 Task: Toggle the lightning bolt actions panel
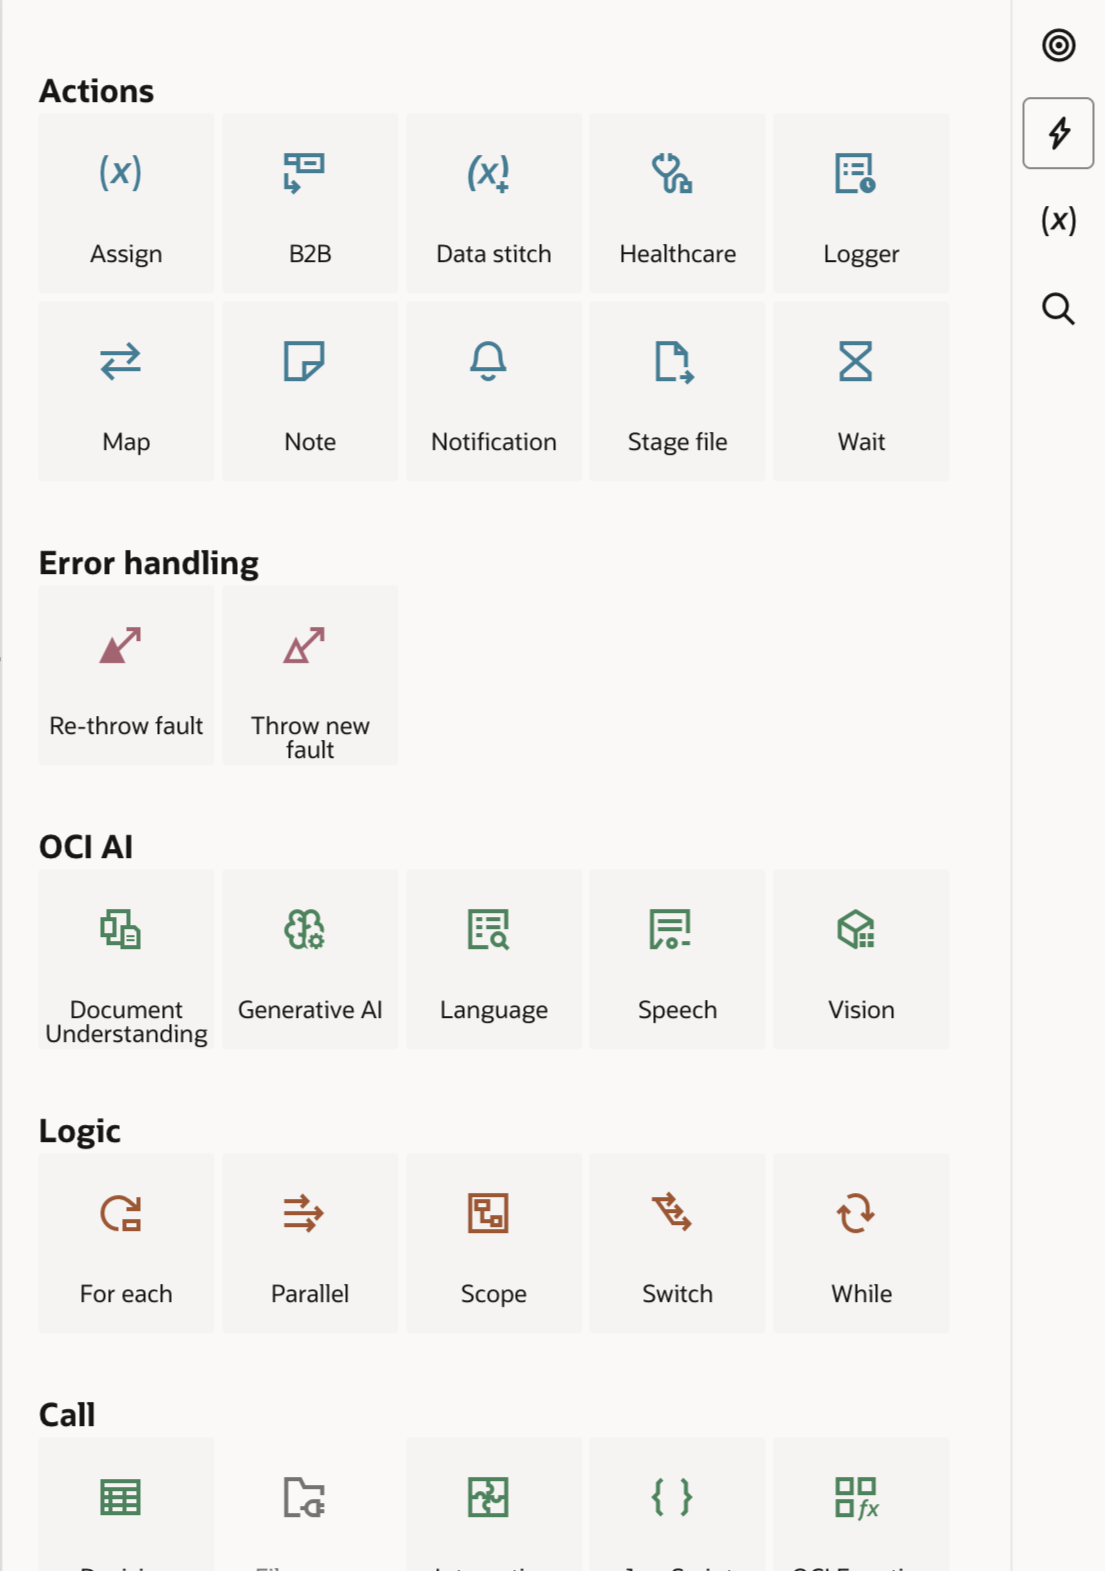pyautogui.click(x=1058, y=133)
